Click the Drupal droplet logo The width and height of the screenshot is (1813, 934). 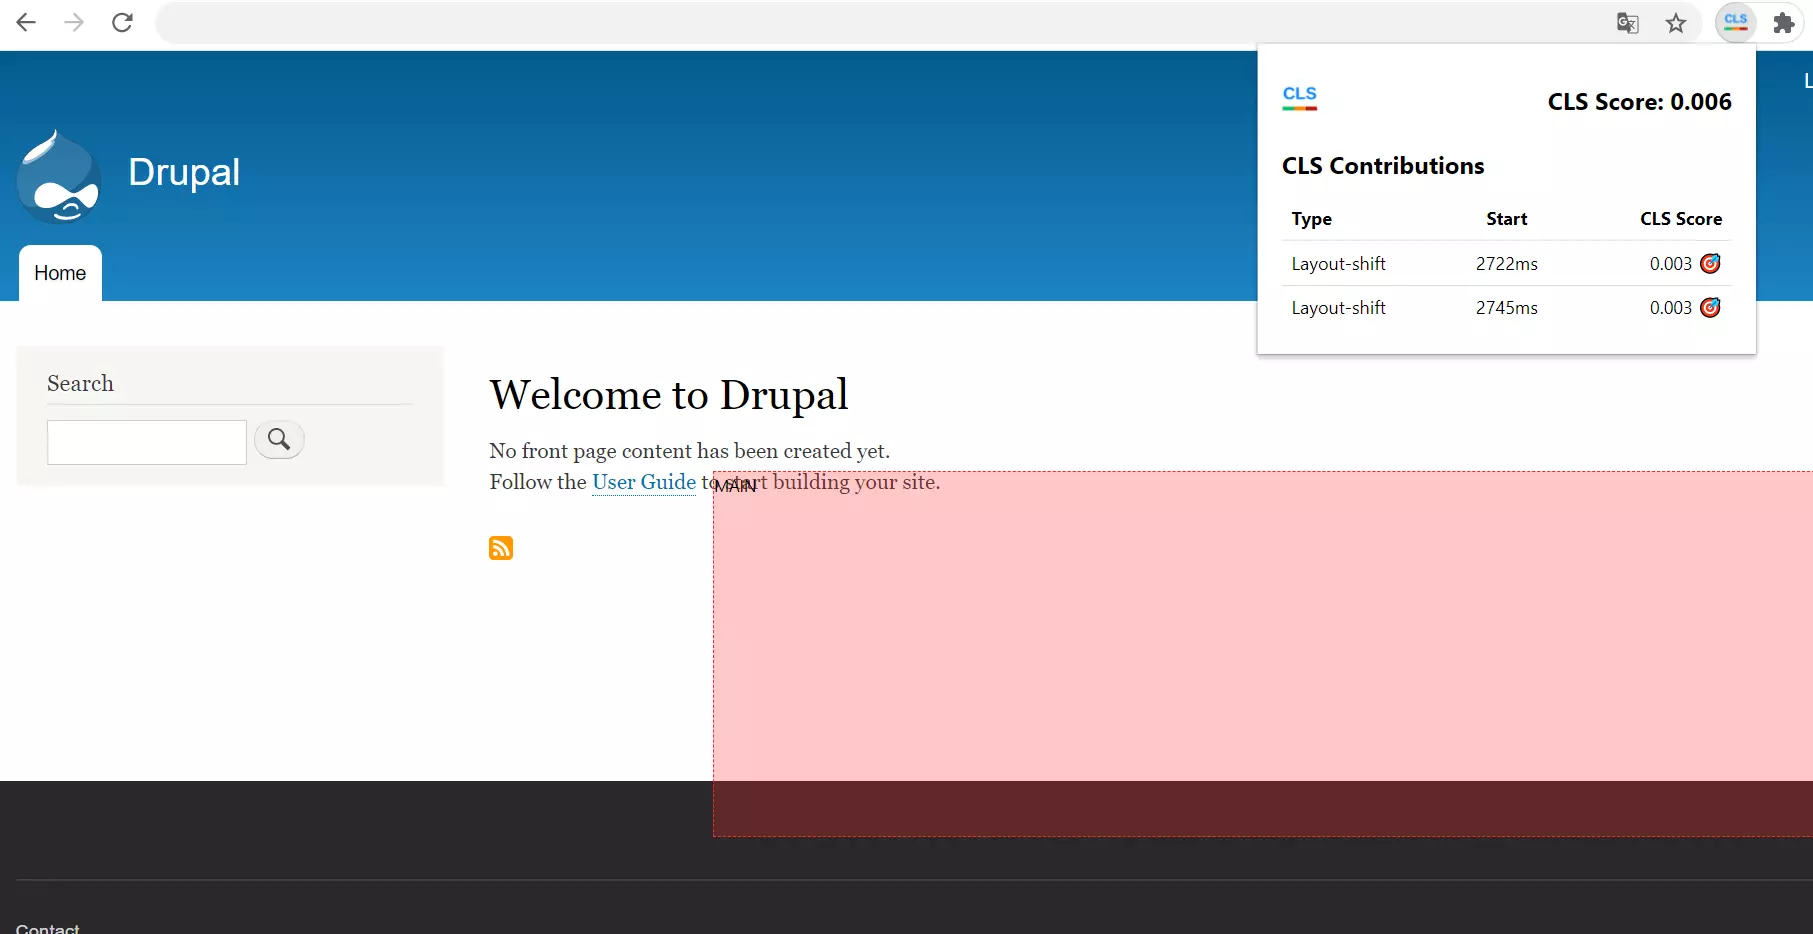click(x=59, y=177)
